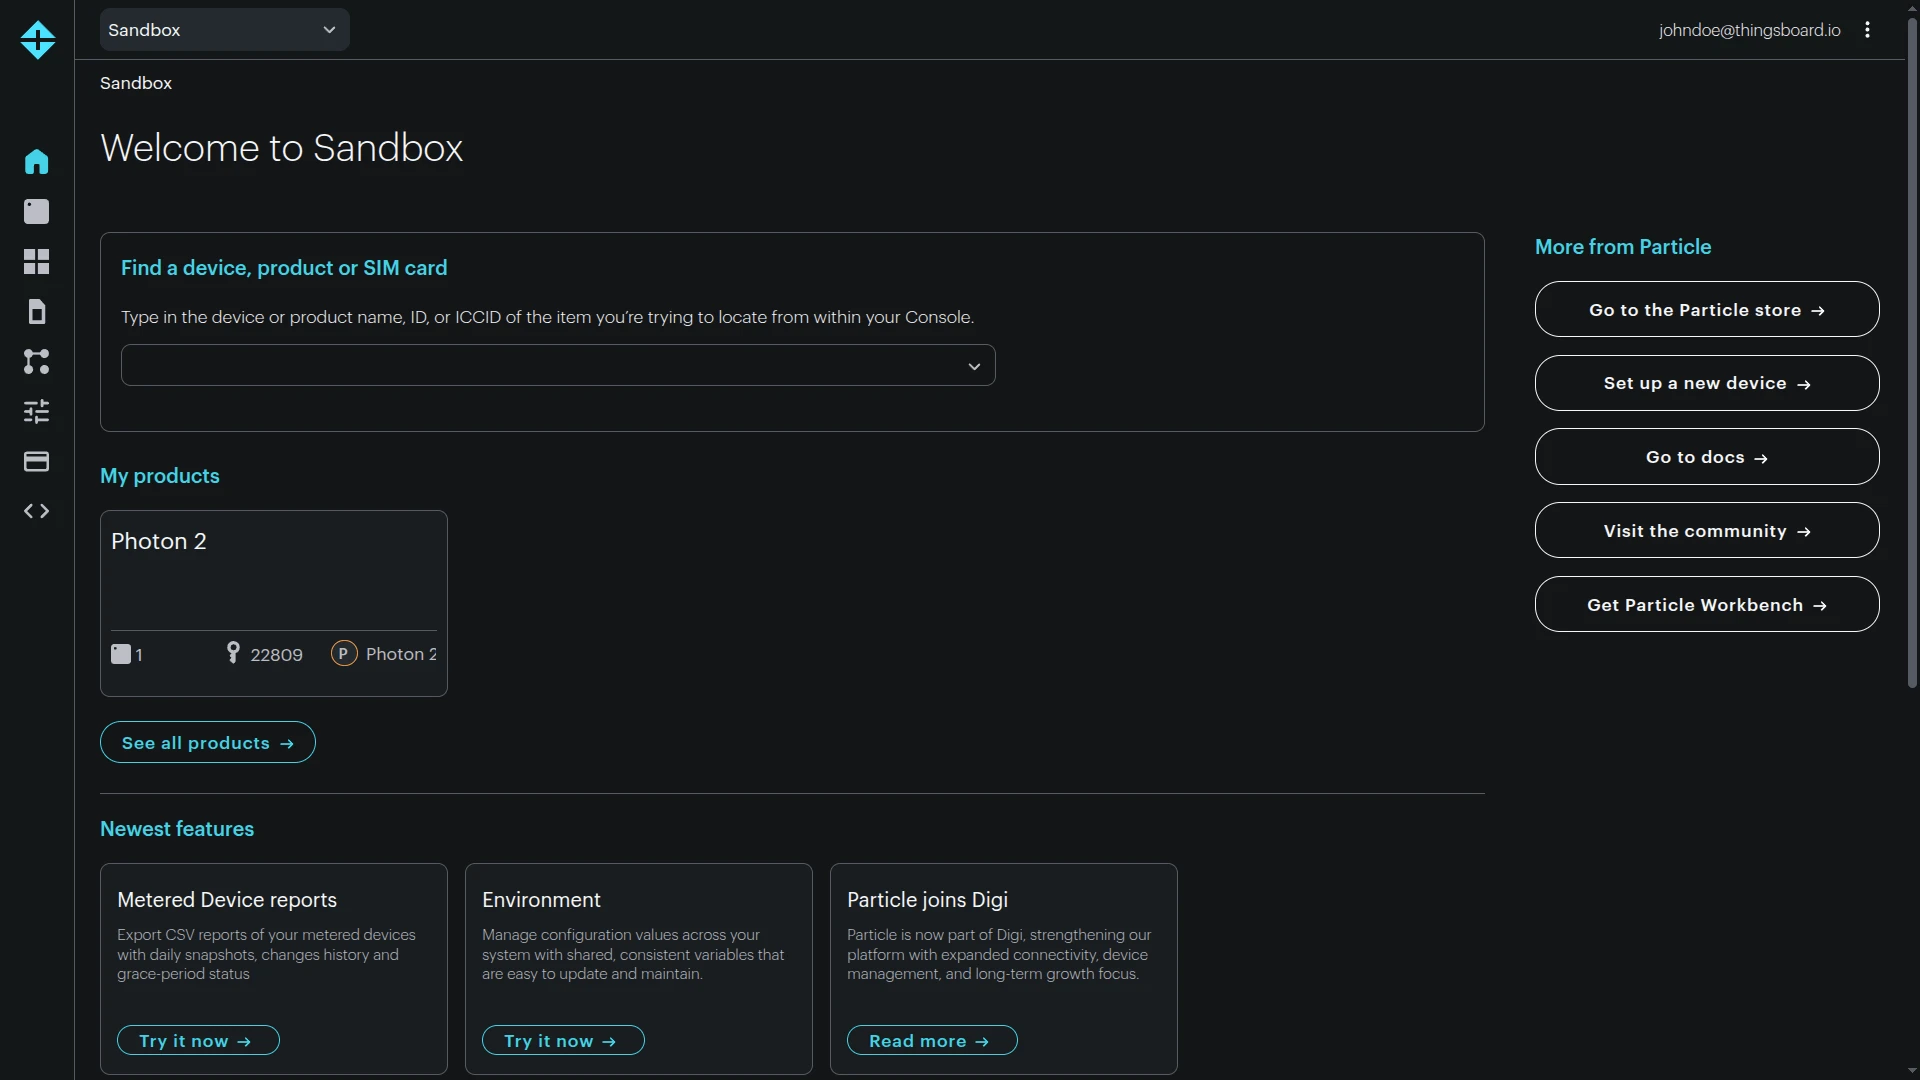Open the Billing card sidebar icon
Image resolution: width=1920 pixels, height=1080 pixels.
point(36,462)
